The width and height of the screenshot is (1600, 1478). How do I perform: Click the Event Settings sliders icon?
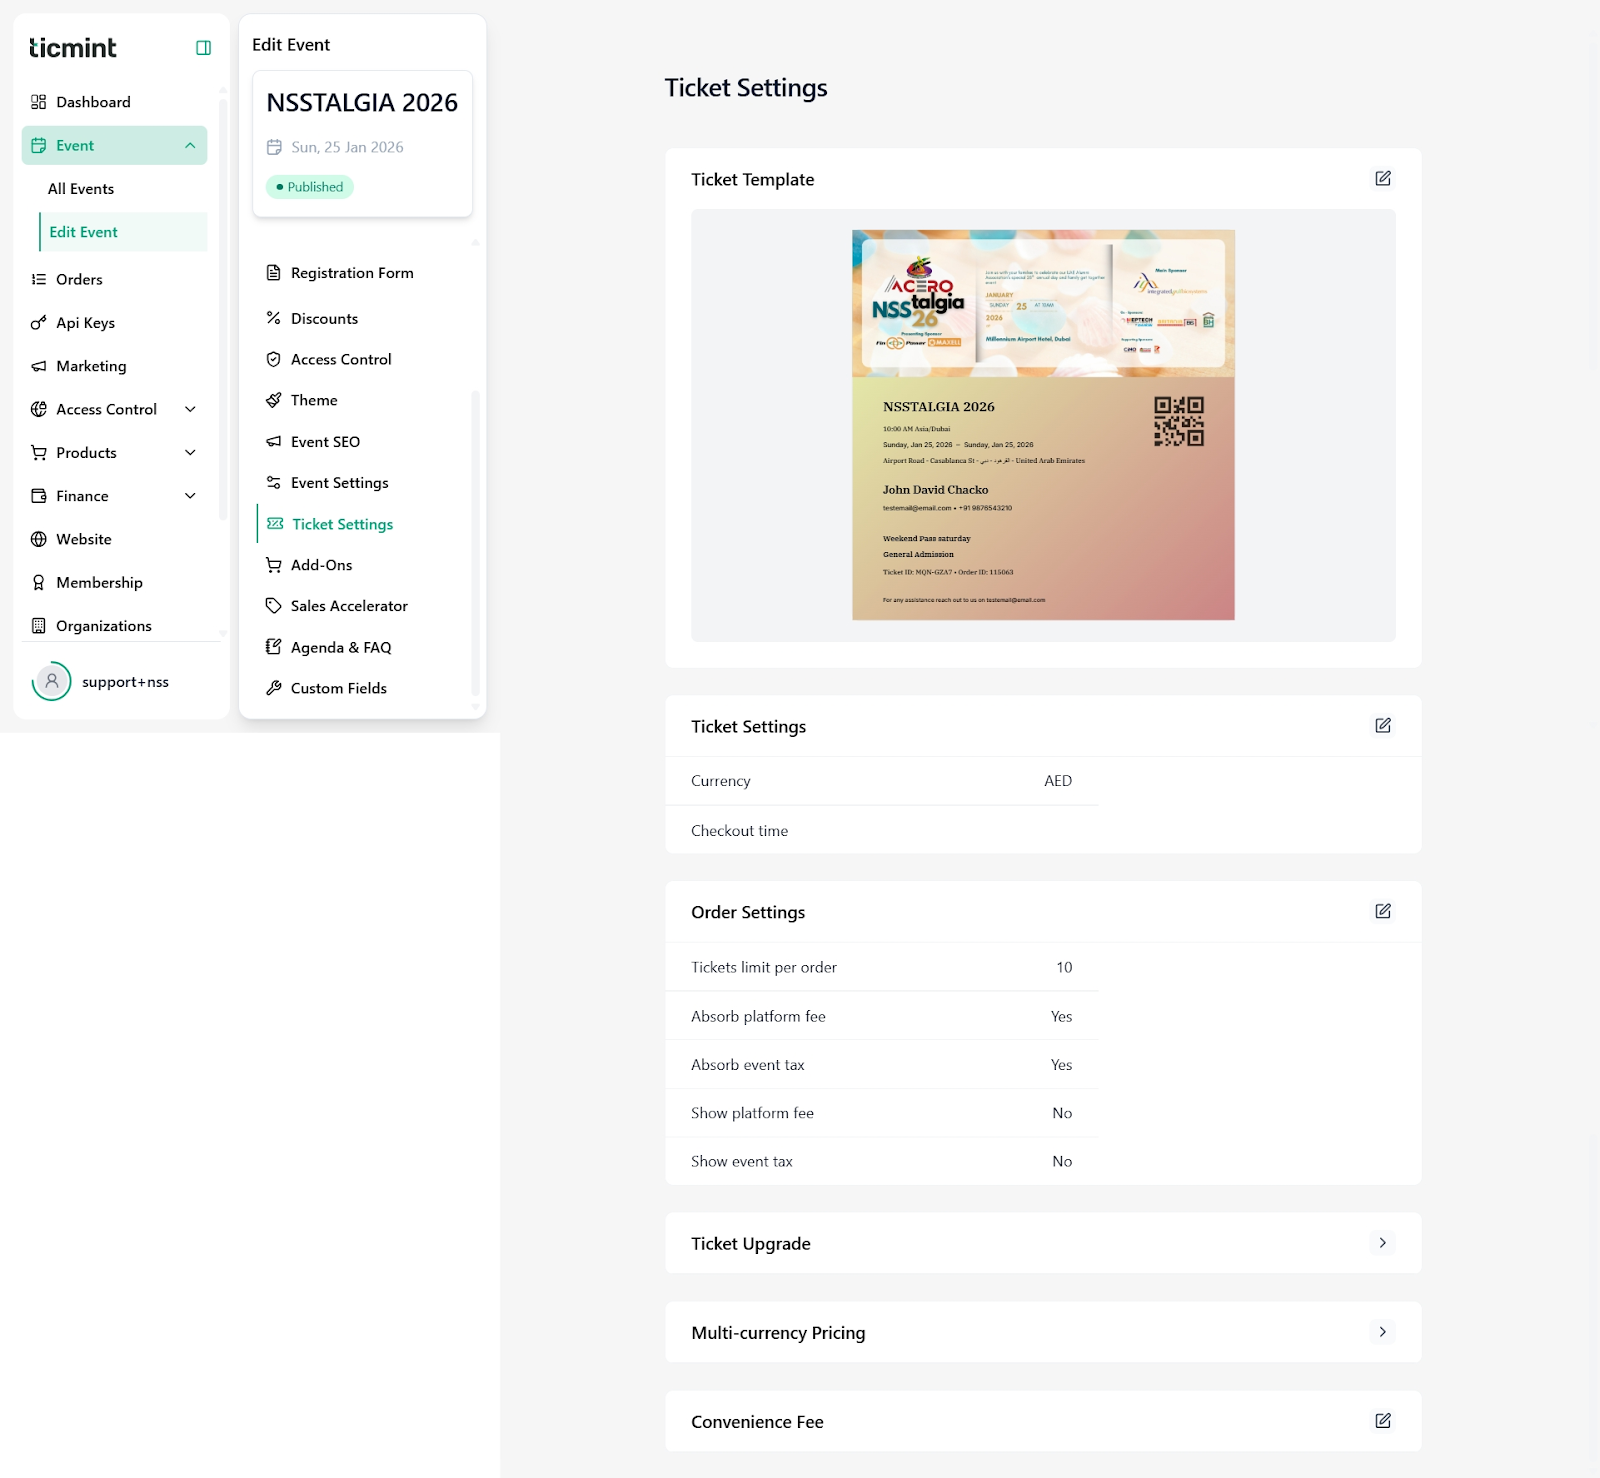[273, 483]
